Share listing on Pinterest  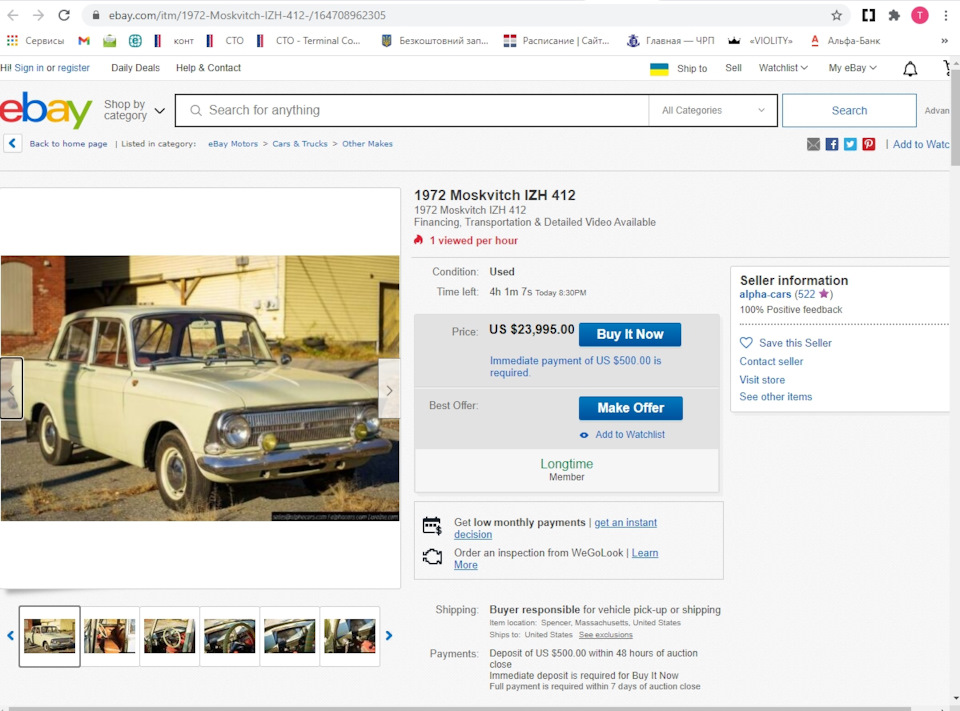pyautogui.click(x=869, y=145)
